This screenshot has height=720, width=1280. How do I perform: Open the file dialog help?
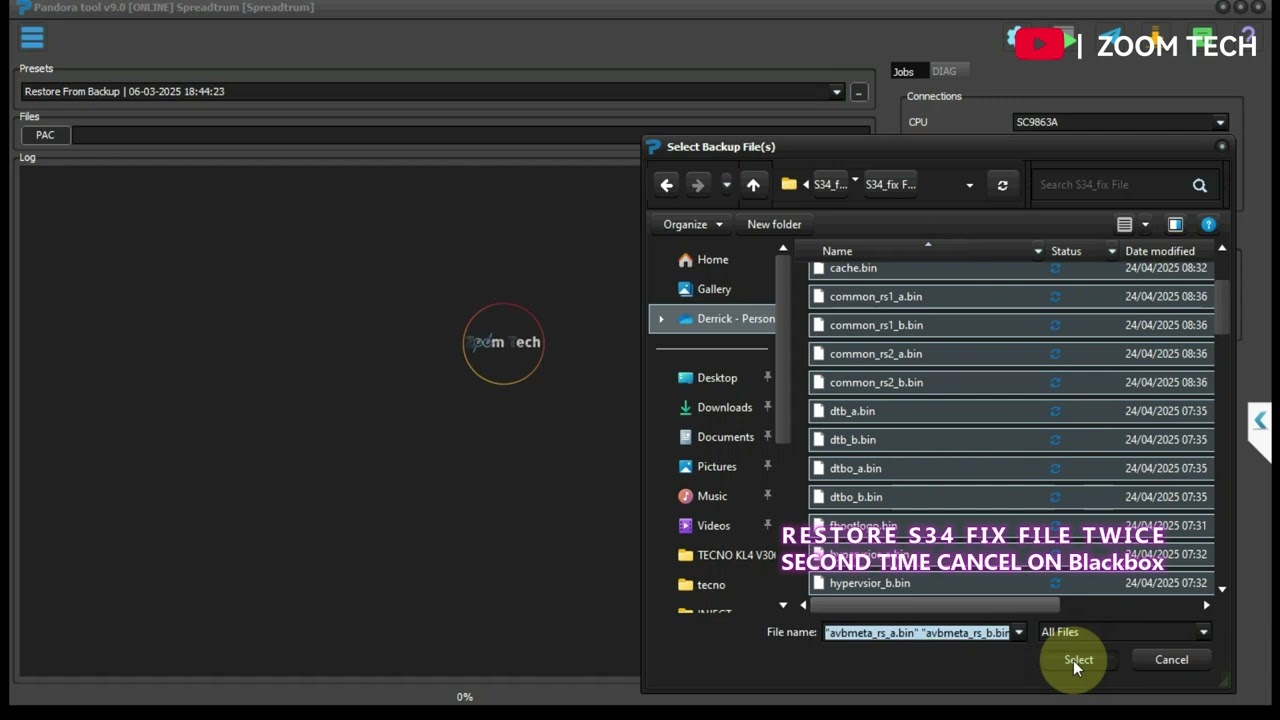tap(1208, 225)
